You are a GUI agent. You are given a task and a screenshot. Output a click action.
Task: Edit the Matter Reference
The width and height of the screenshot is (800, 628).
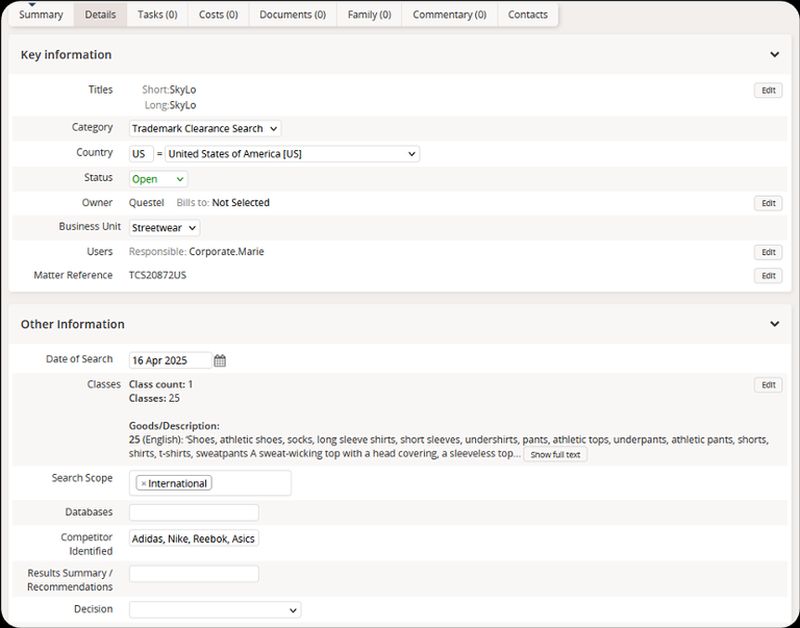coord(767,276)
